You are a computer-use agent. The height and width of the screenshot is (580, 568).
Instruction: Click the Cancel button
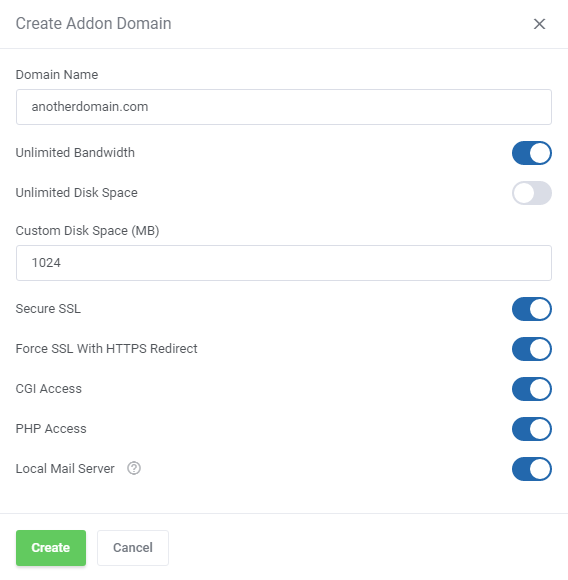tap(133, 548)
